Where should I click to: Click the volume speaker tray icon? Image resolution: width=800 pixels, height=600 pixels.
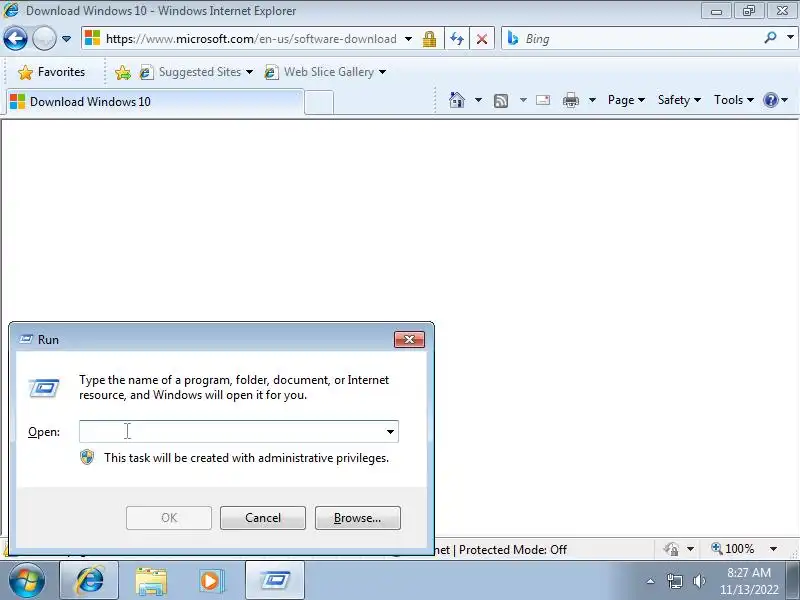[x=699, y=581]
